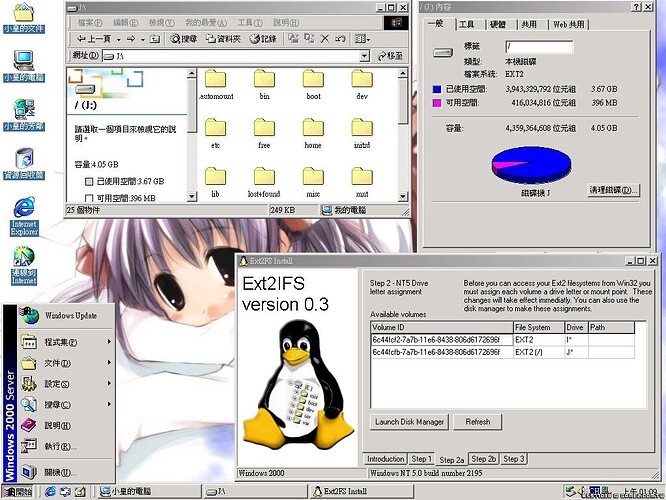Switch to Tools tab in properties dialog
666x500 pixels.
coord(467,25)
